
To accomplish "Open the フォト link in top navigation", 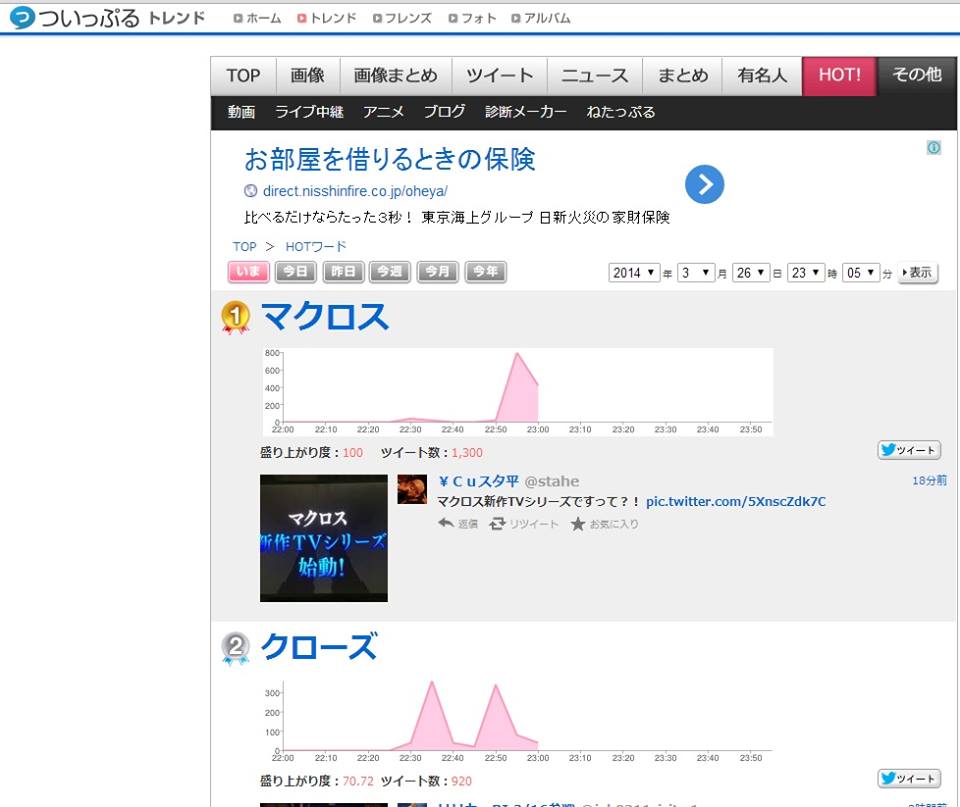I will tap(472, 18).
